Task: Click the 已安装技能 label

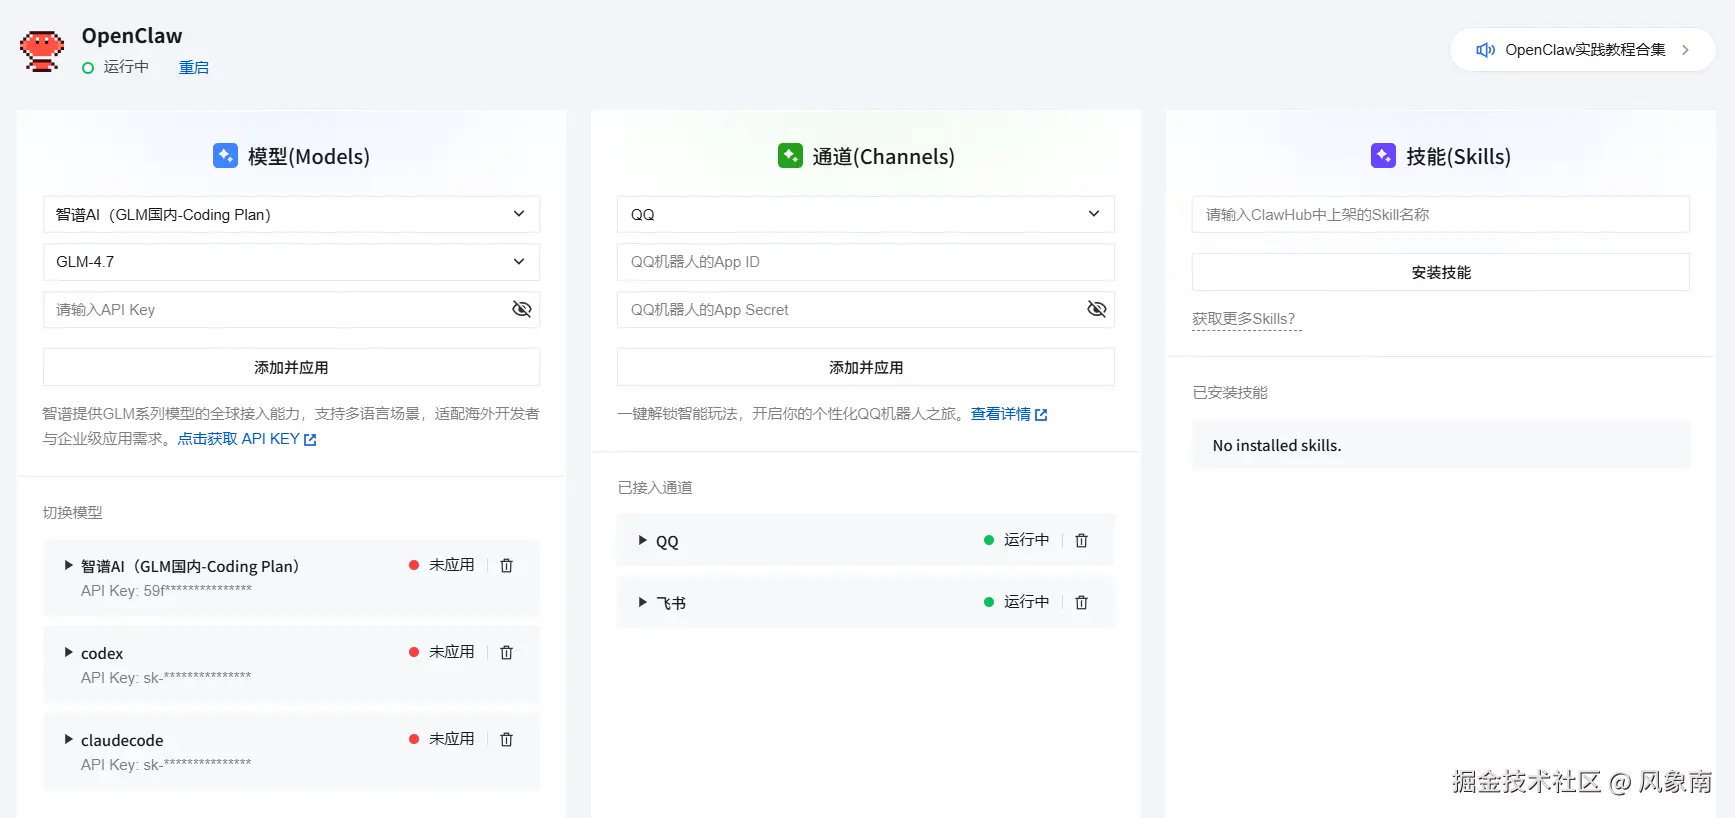Action: point(1230,393)
